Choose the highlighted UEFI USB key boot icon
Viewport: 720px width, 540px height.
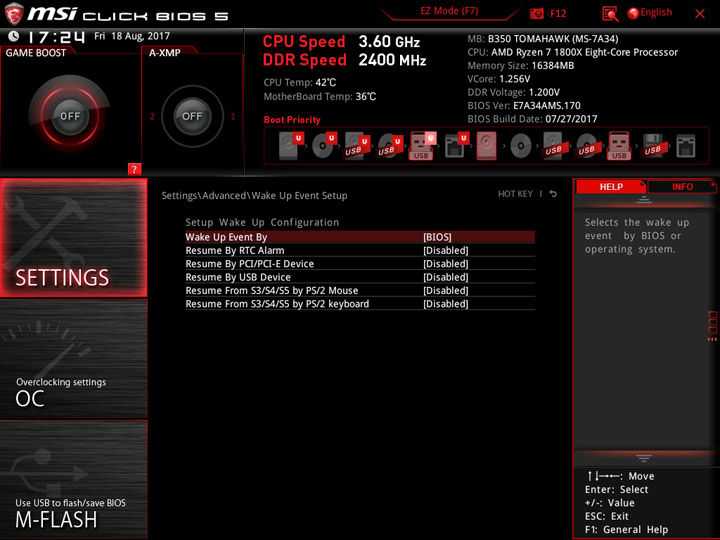[x=422, y=146]
